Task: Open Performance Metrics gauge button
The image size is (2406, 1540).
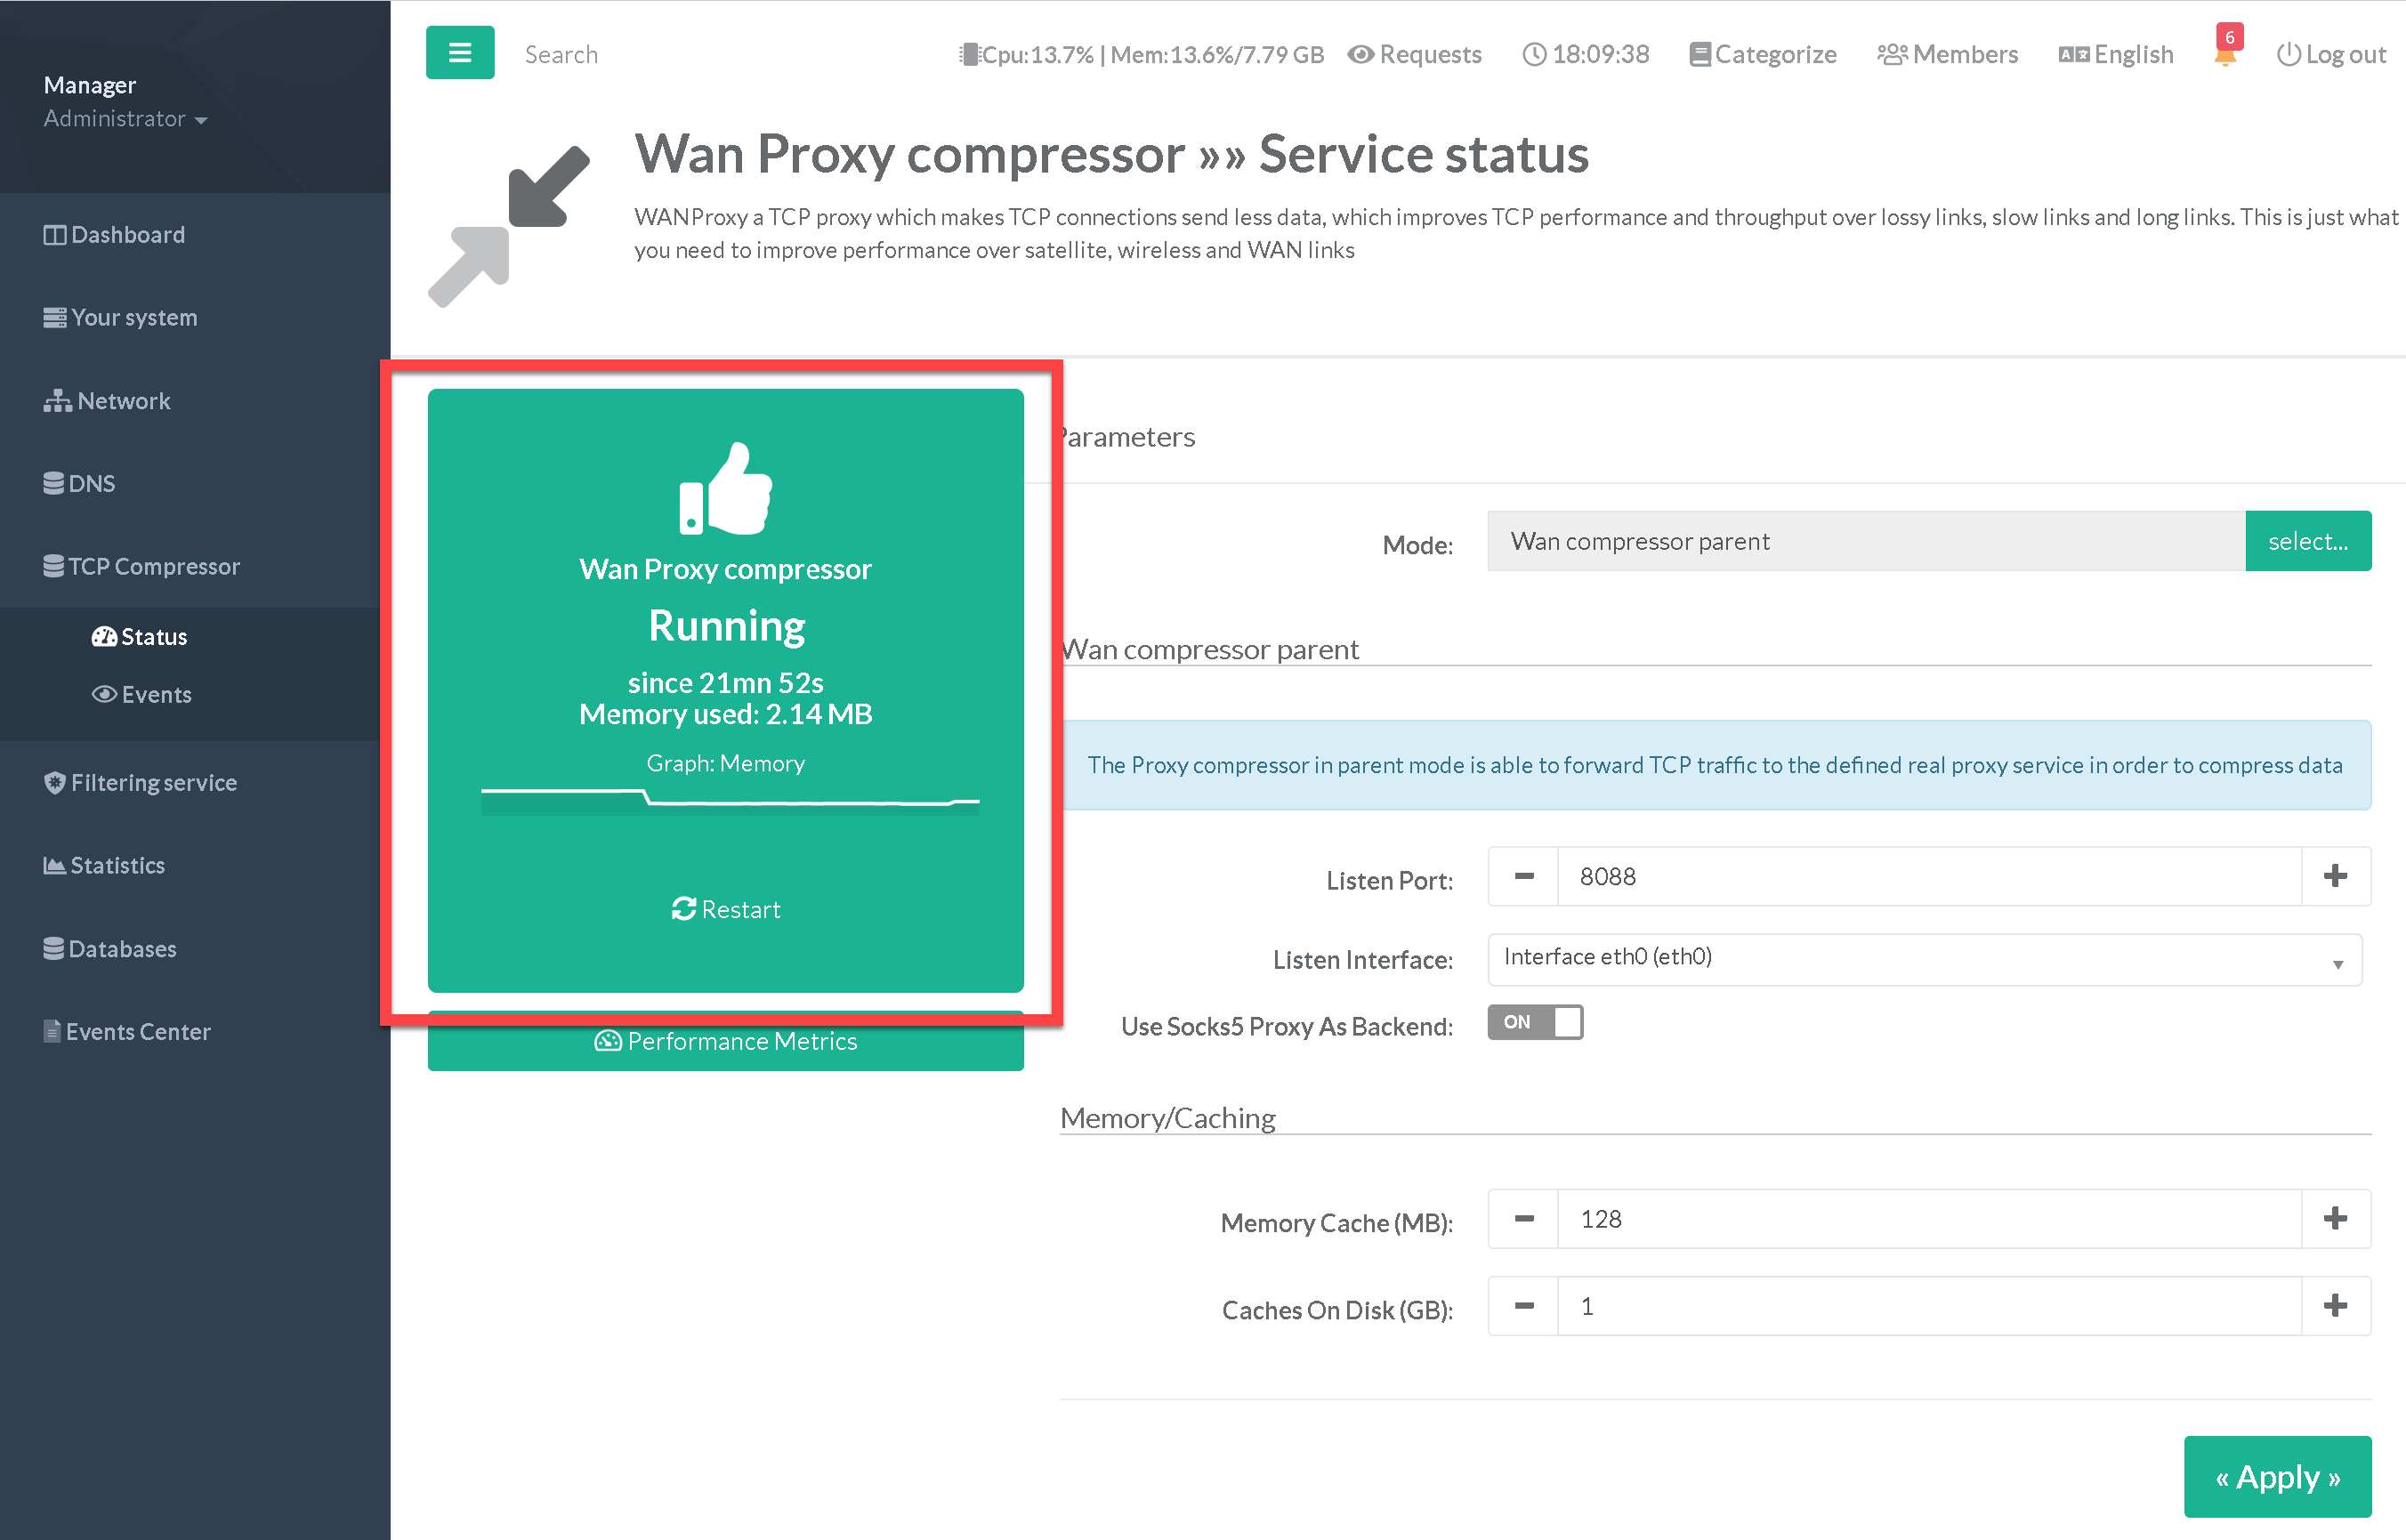Action: pos(725,1042)
